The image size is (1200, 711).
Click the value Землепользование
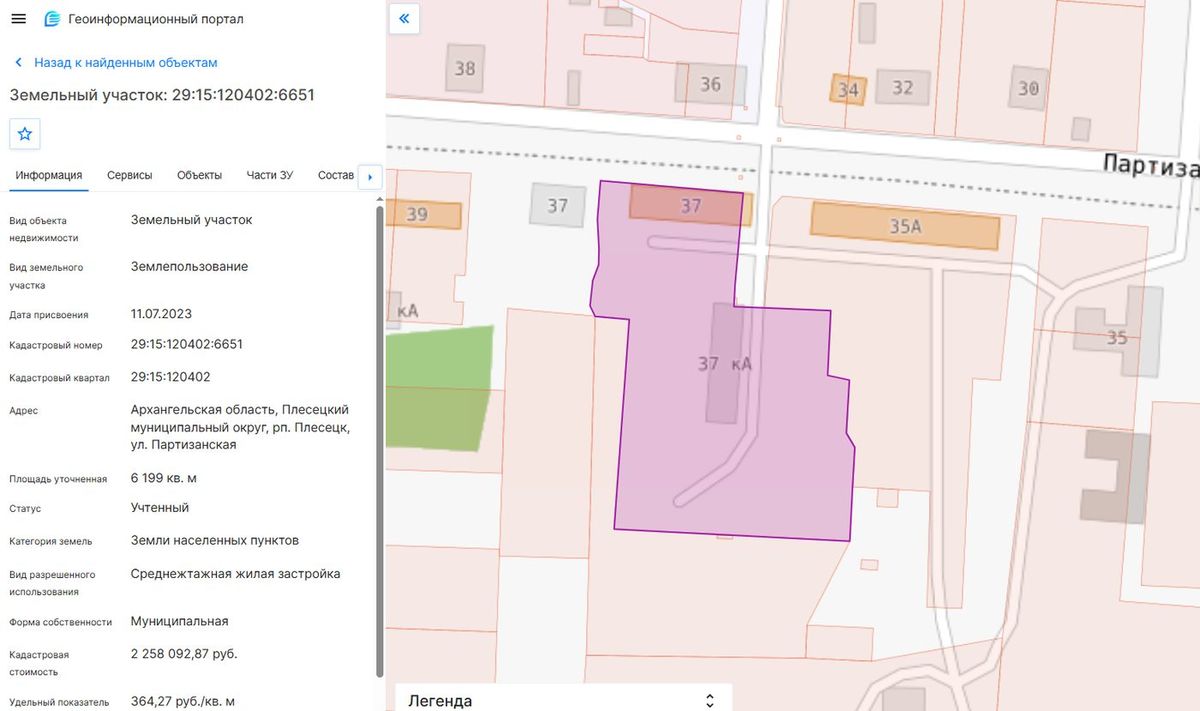pos(190,267)
